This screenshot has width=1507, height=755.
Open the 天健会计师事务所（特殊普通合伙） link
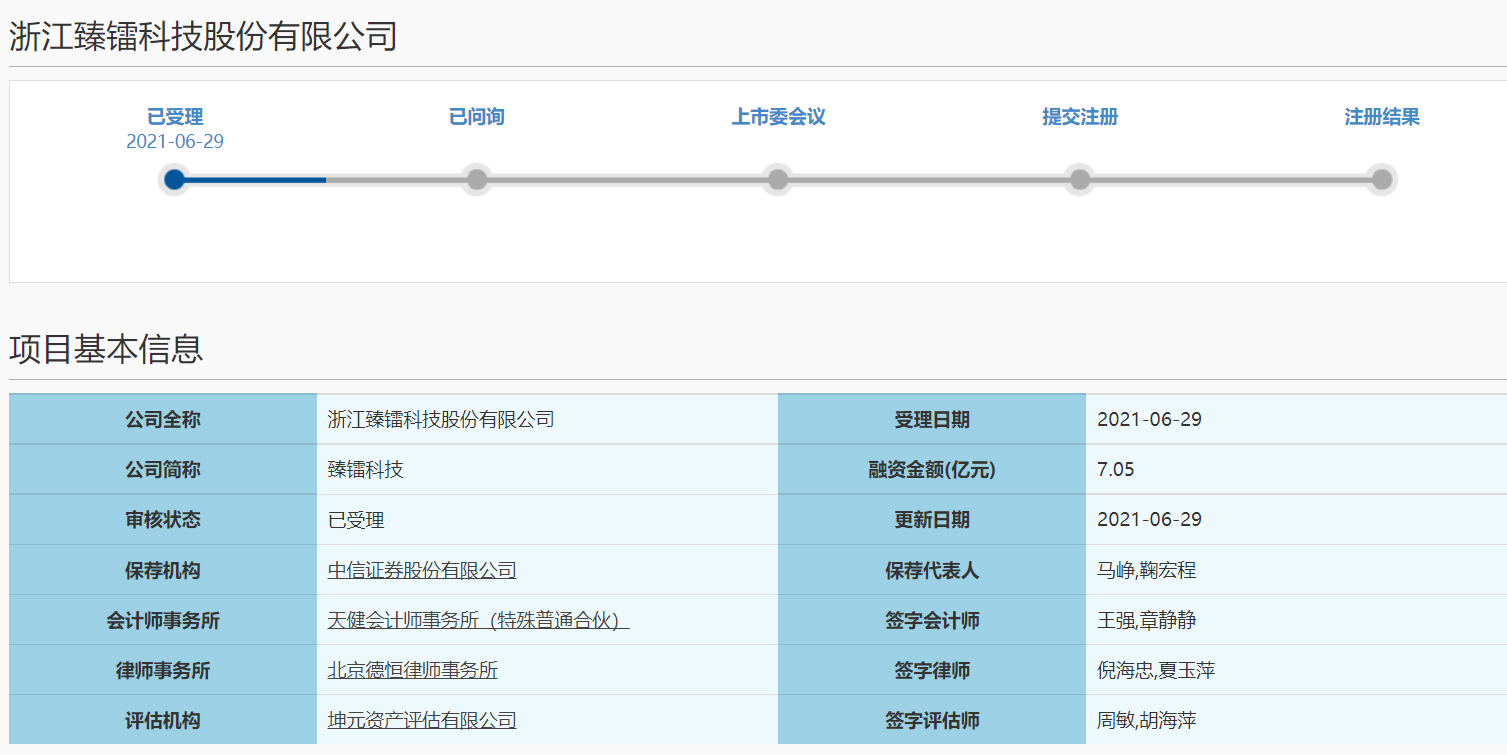pos(478,621)
